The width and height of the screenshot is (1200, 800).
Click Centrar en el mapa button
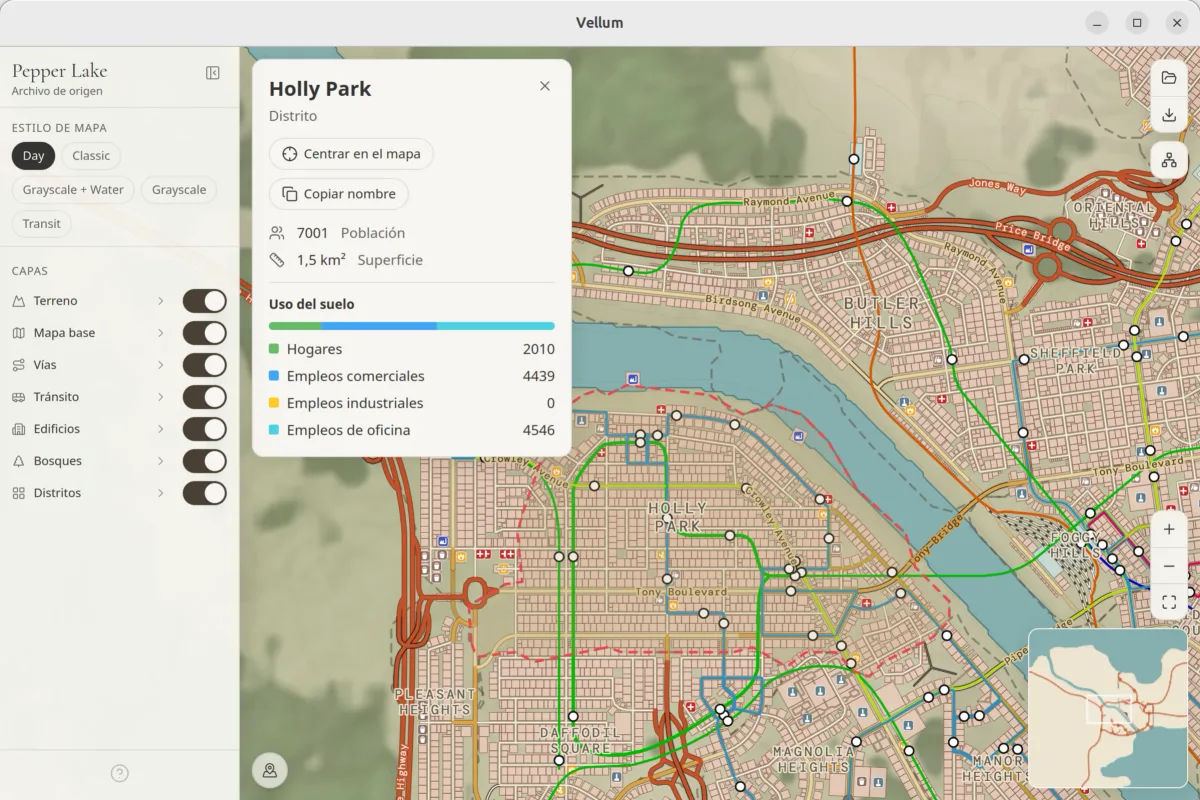(351, 154)
